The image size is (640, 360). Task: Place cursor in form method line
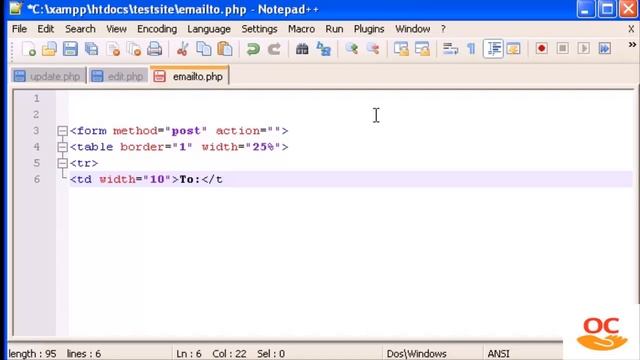click(179, 131)
